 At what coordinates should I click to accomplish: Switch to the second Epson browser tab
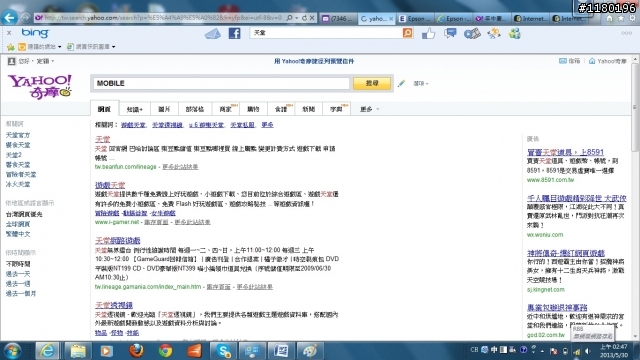tap(453, 18)
